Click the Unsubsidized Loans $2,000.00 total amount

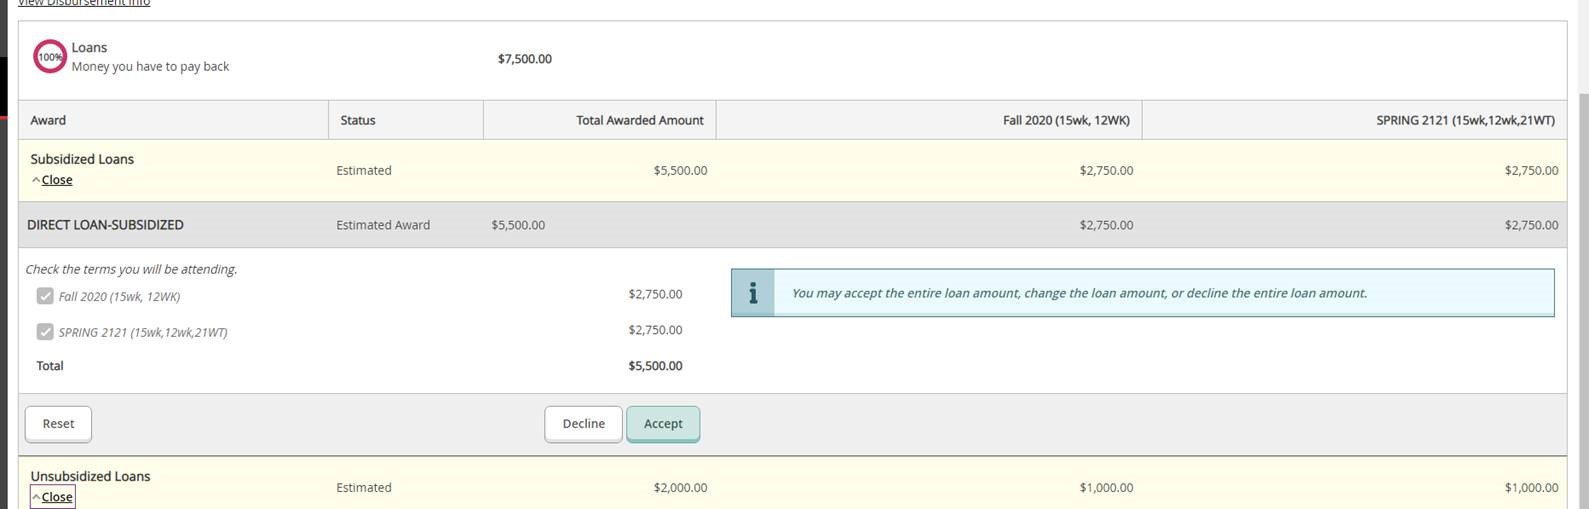click(680, 488)
